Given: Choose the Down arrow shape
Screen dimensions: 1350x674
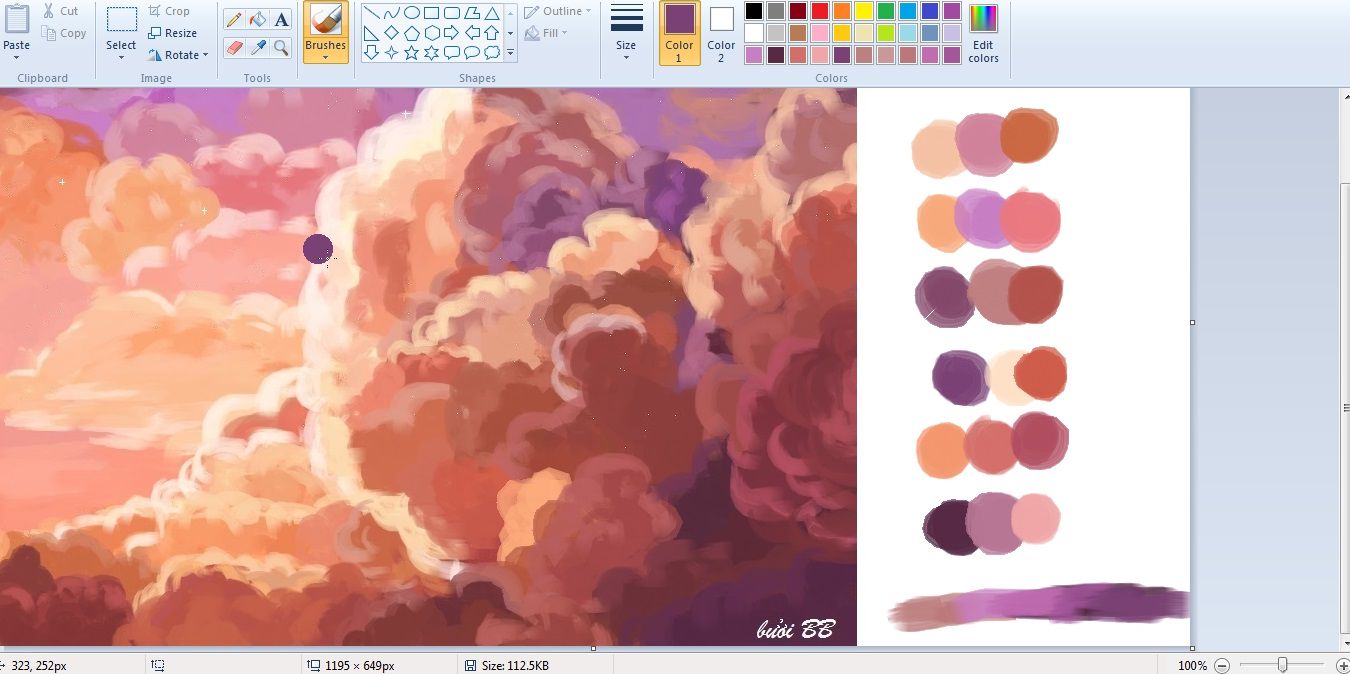Looking at the screenshot, I should (371, 52).
